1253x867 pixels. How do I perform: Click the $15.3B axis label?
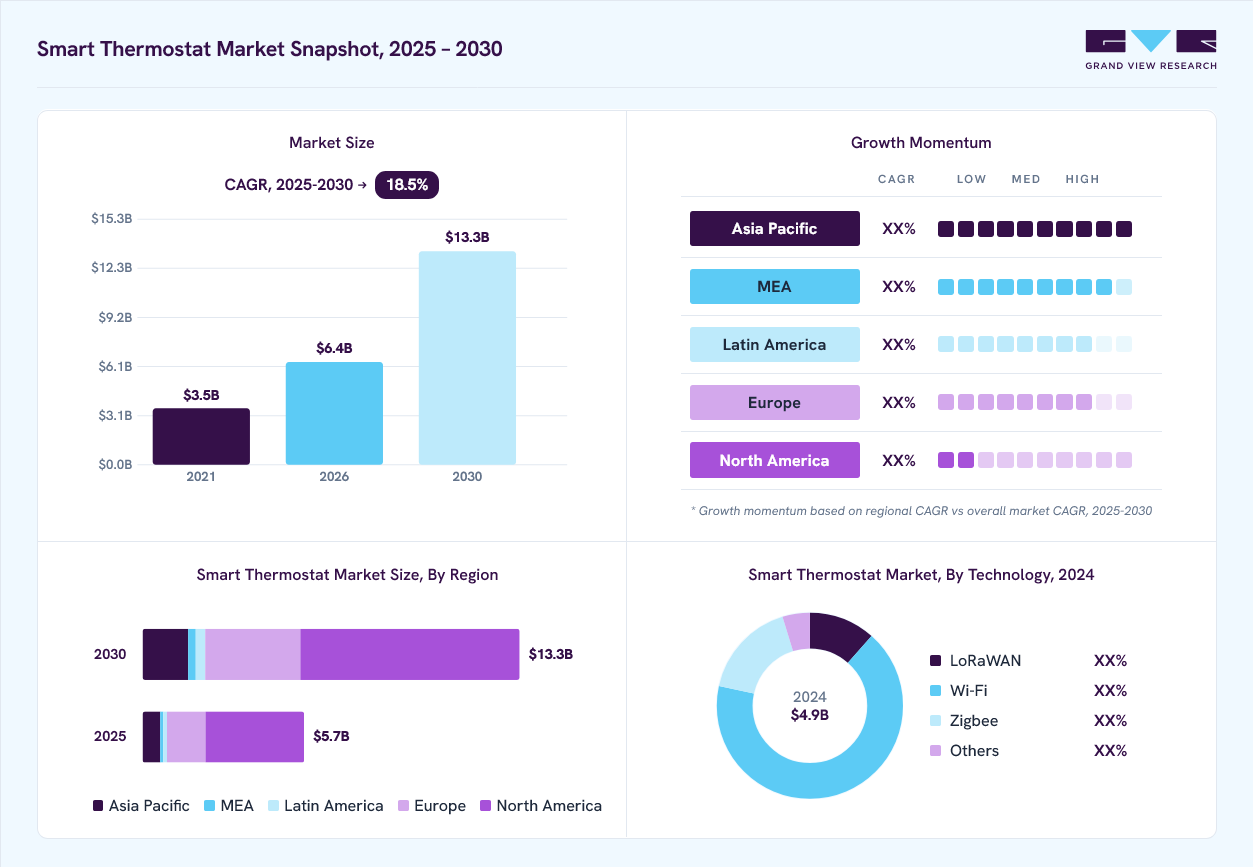pyautogui.click(x=112, y=218)
